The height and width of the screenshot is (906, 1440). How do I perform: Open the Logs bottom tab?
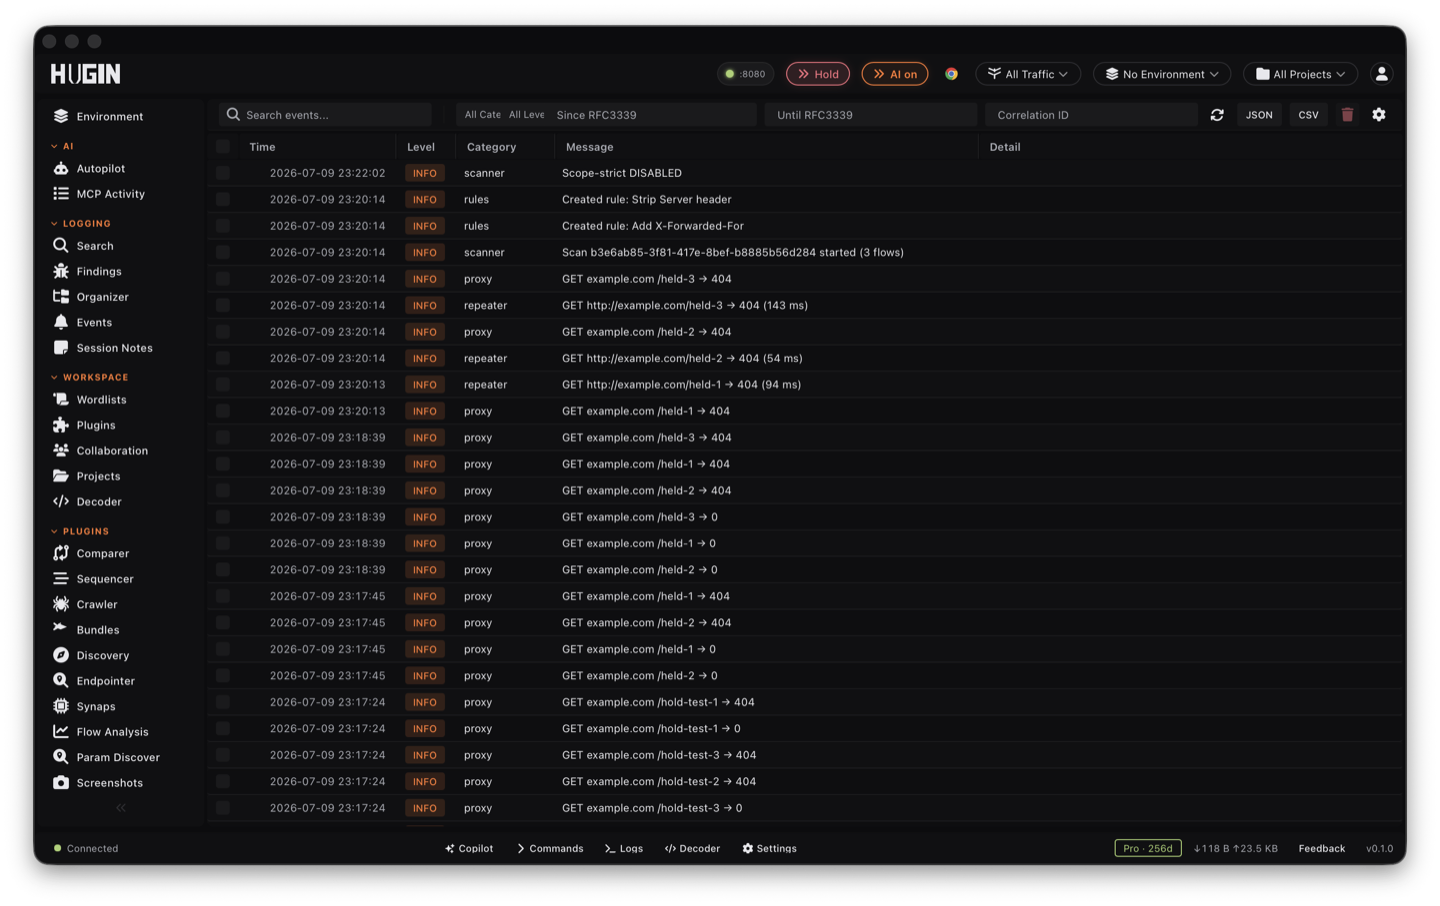(624, 849)
